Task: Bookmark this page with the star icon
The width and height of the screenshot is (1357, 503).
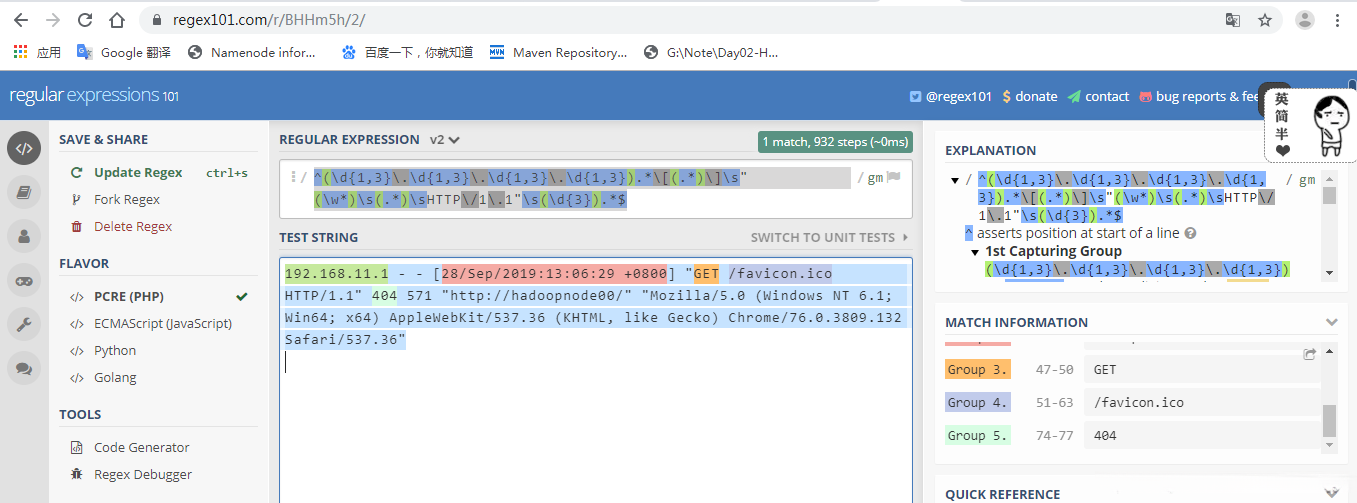Action: [x=1265, y=20]
